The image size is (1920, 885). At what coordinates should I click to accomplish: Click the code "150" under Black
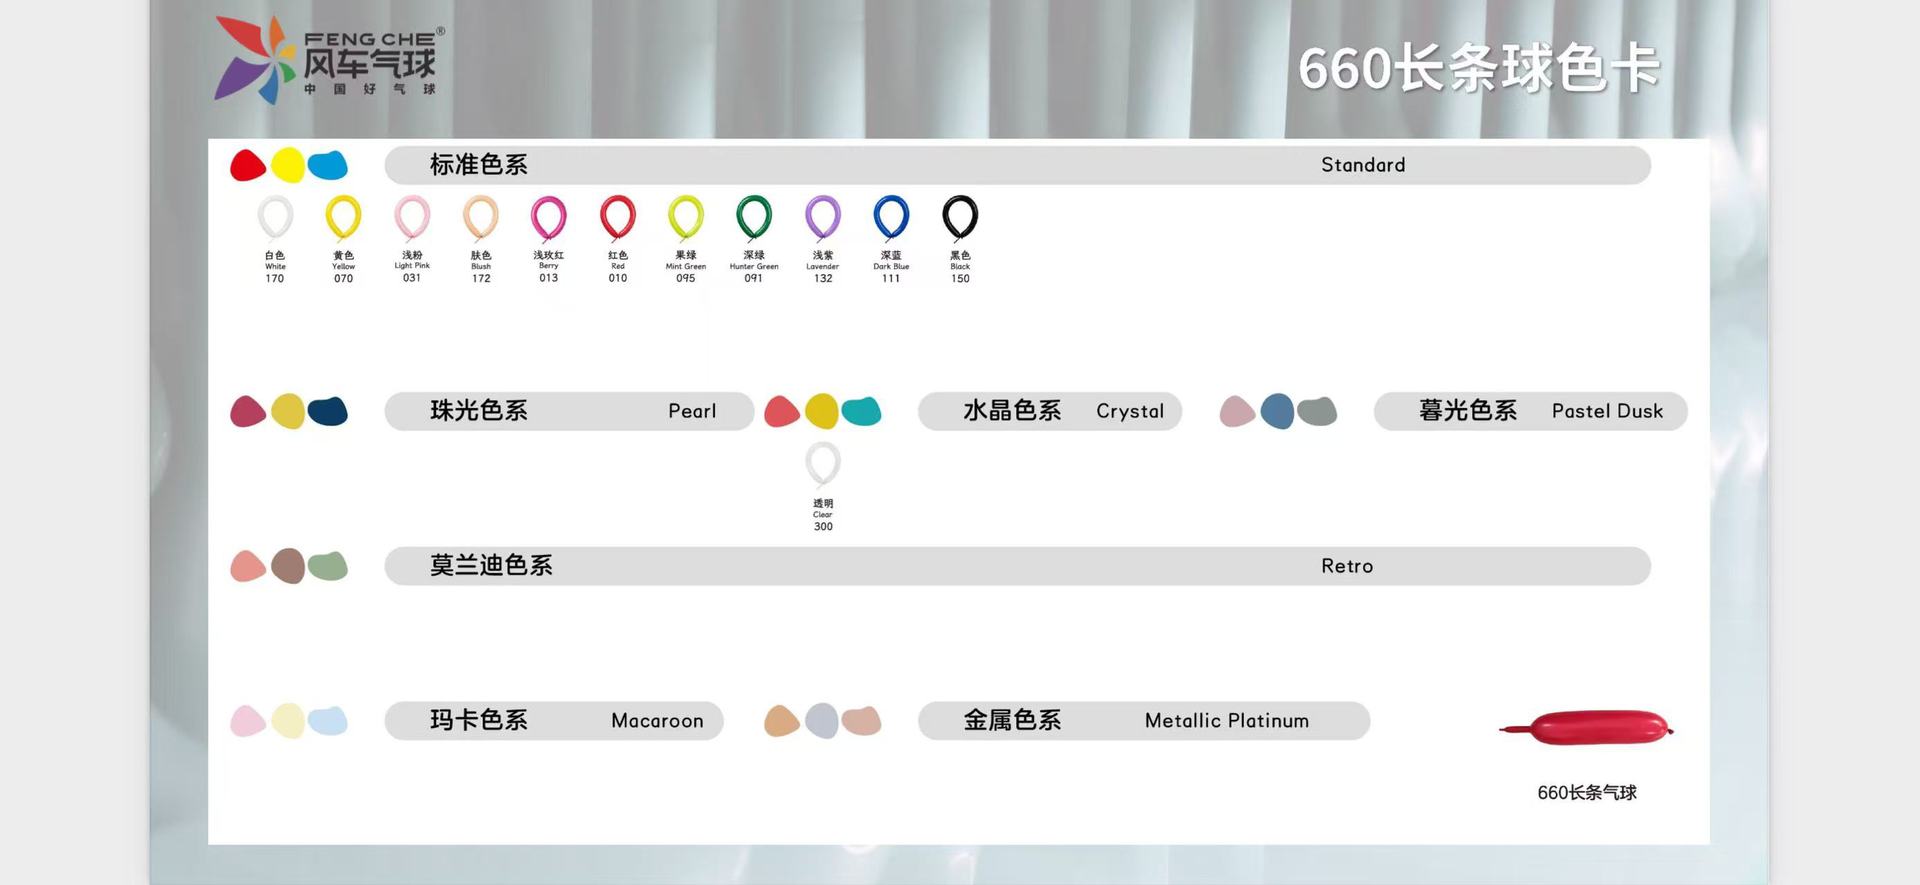(960, 279)
